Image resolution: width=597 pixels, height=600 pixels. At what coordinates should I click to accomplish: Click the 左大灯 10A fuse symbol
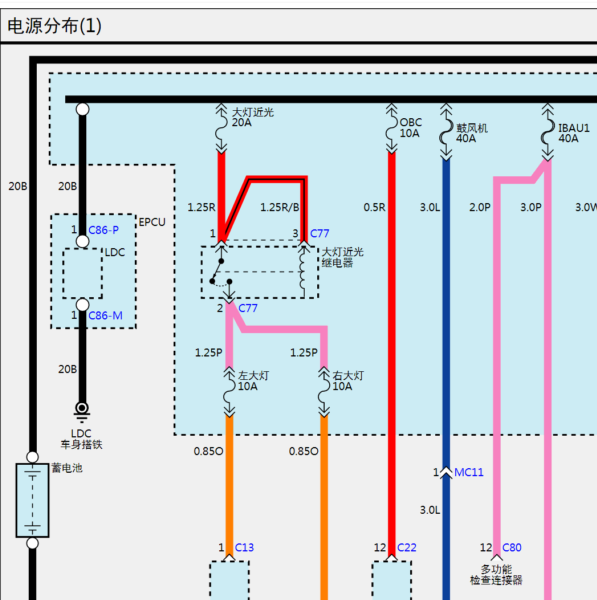coord(229,391)
